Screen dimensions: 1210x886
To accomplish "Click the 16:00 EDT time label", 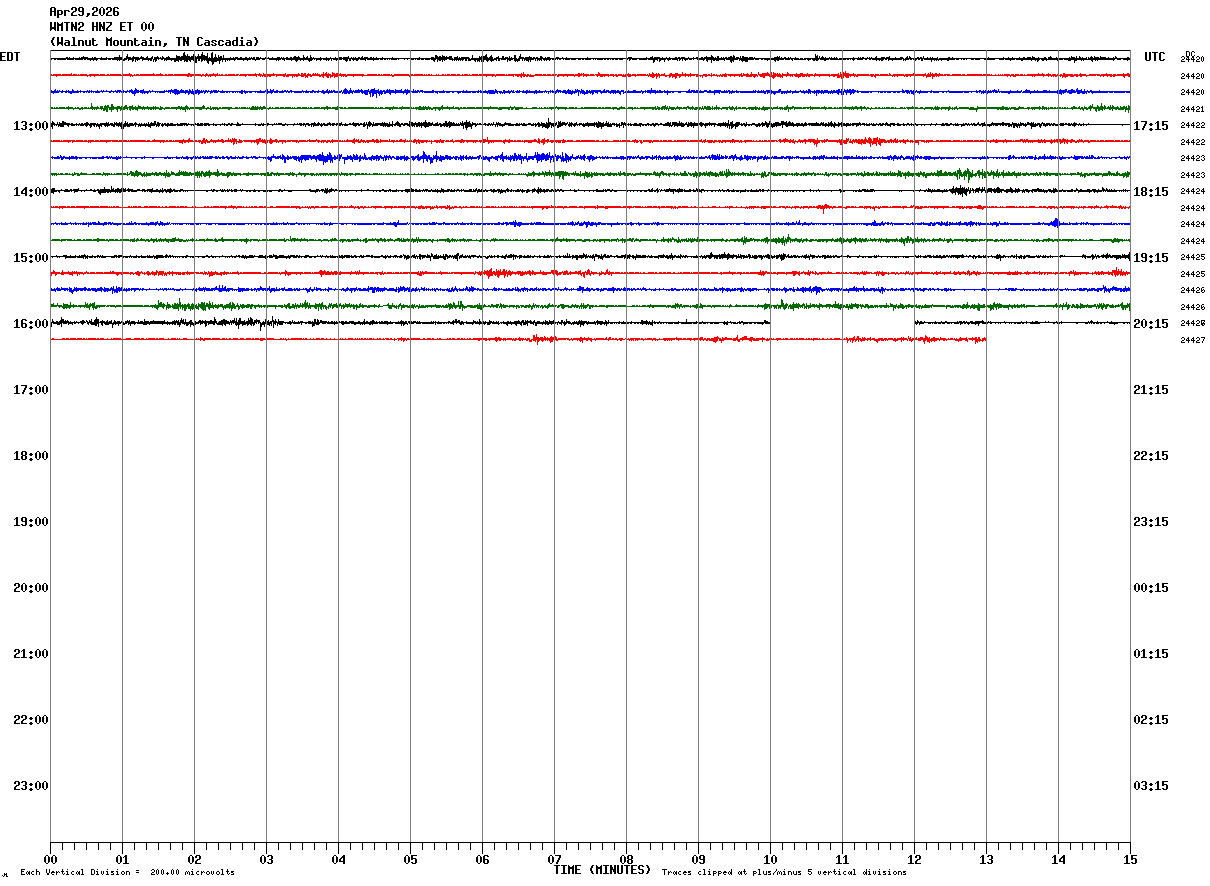I will point(31,324).
